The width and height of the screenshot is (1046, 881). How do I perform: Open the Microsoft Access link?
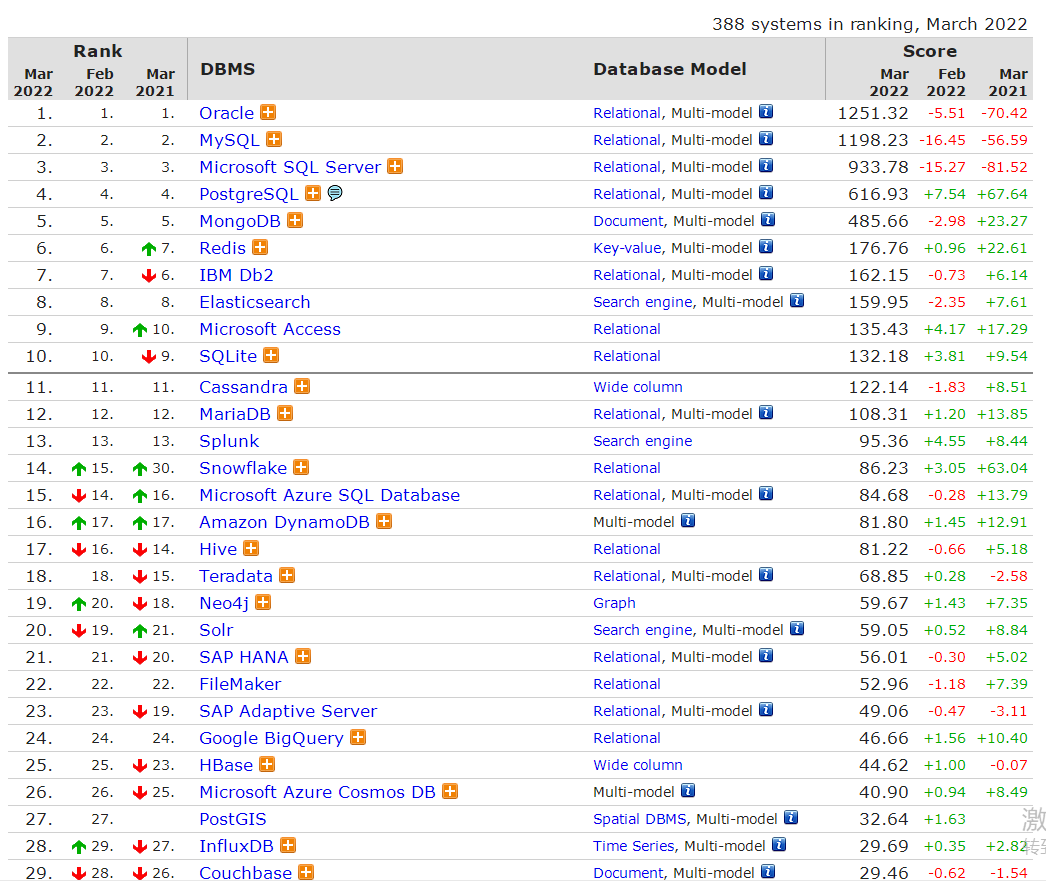(x=270, y=329)
